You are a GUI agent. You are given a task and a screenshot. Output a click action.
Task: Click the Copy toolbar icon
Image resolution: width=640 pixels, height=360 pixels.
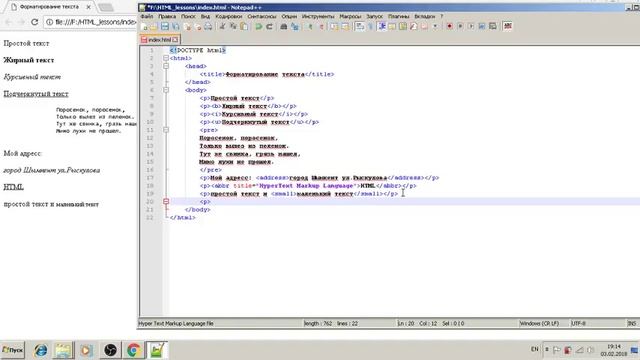[x=233, y=27]
